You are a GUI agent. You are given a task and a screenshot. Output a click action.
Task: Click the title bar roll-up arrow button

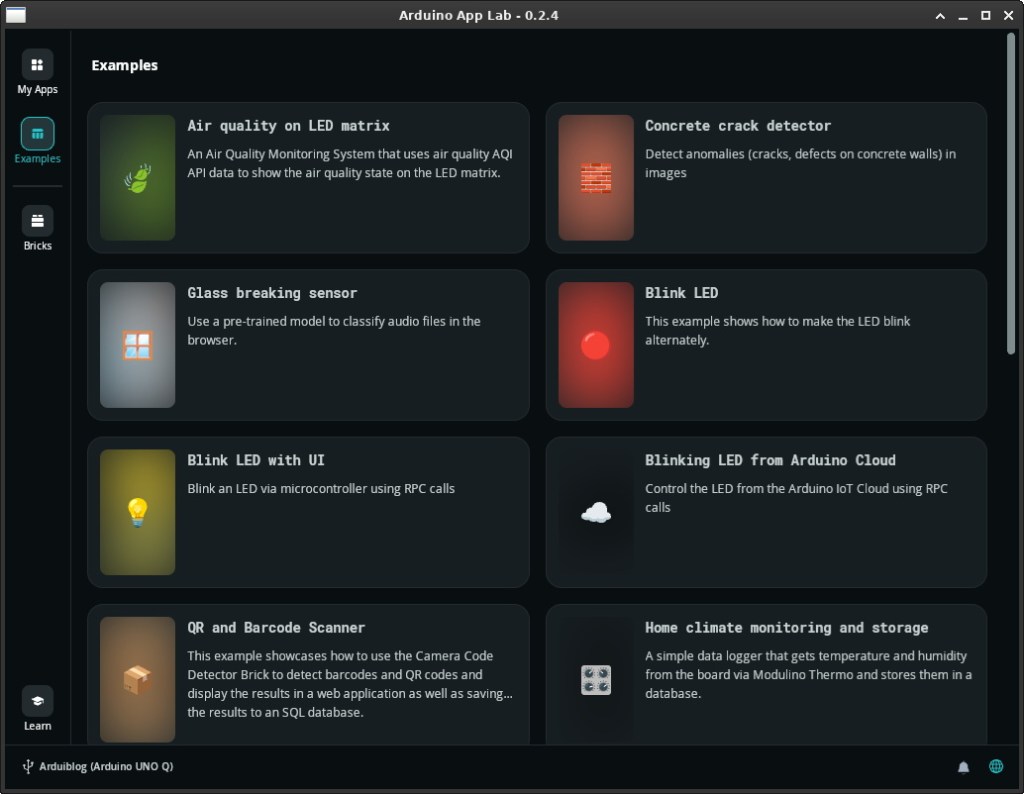pyautogui.click(x=940, y=16)
